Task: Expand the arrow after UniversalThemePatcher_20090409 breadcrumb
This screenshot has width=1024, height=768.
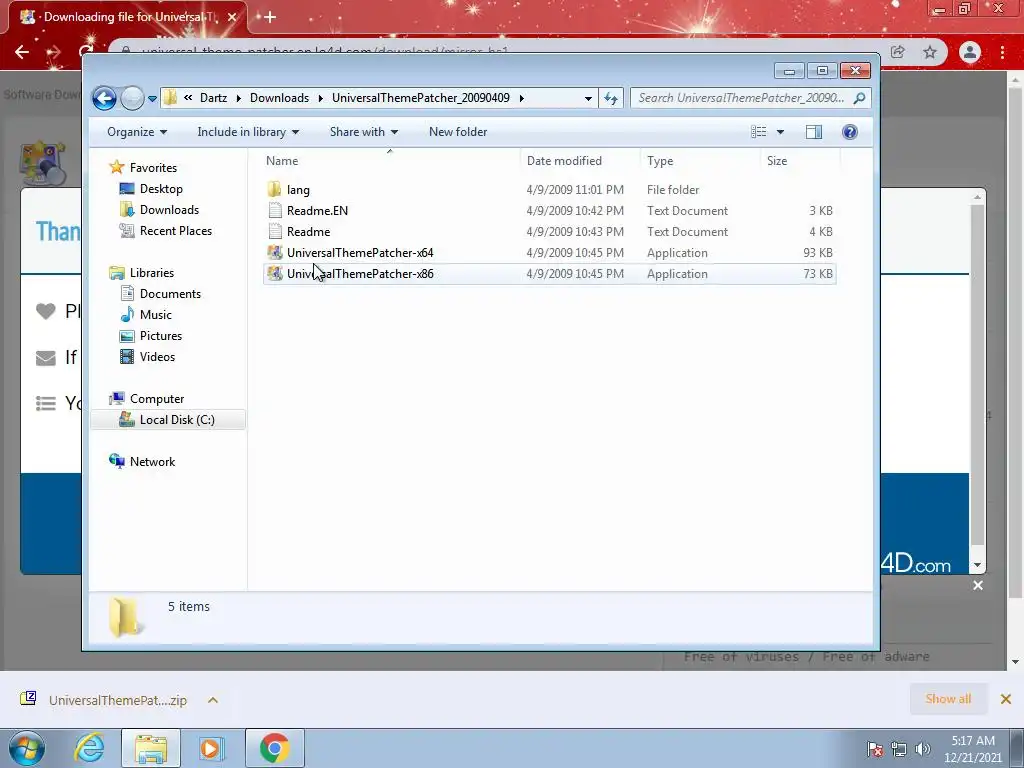Action: click(x=521, y=98)
